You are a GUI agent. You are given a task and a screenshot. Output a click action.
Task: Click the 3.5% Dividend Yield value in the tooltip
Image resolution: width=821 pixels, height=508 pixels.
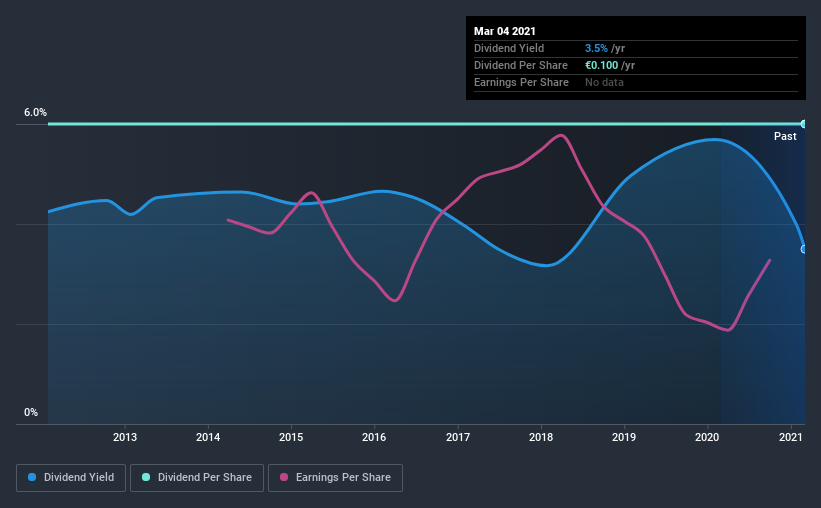click(596, 48)
